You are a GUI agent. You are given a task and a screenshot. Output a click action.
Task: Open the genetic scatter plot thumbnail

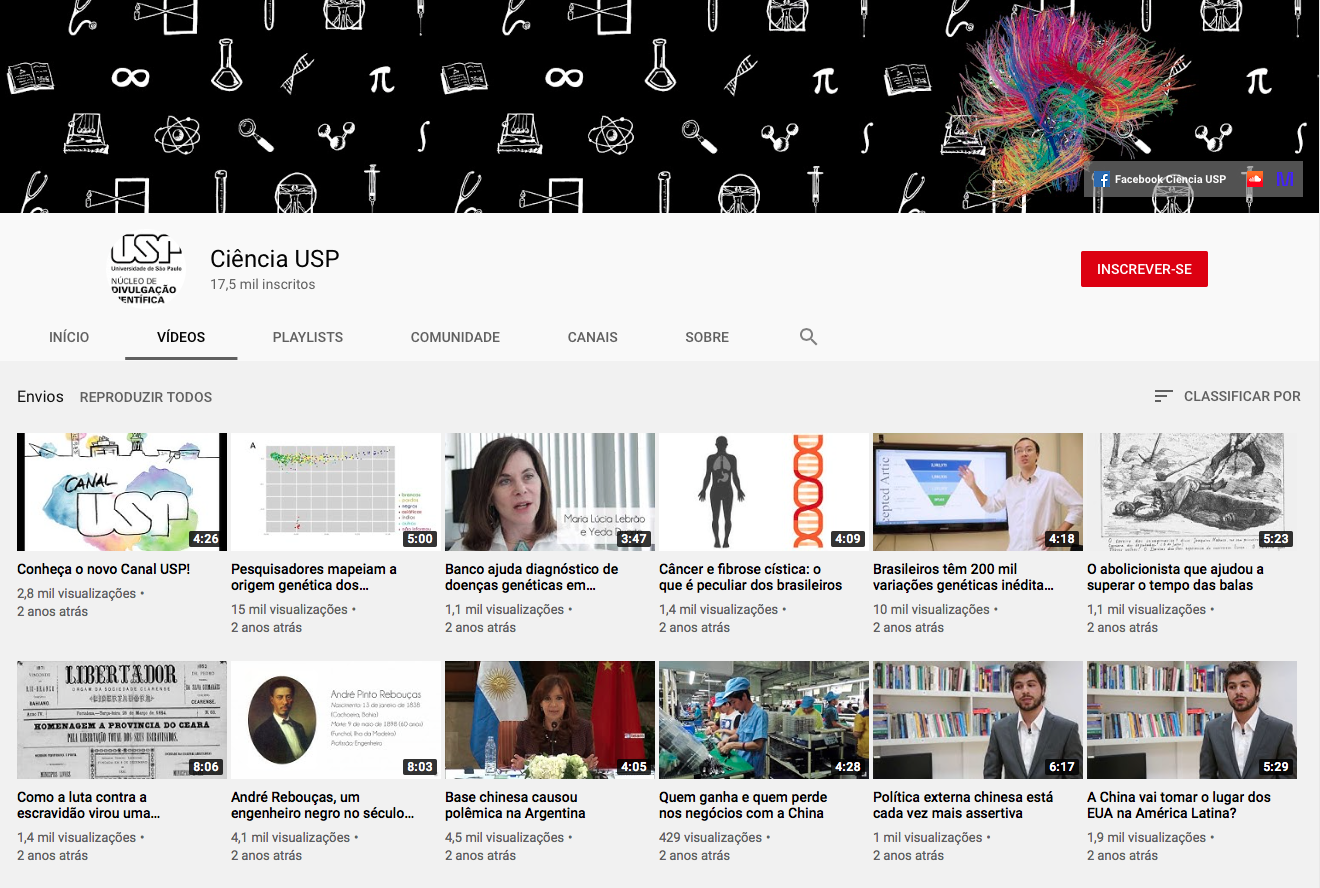336,492
